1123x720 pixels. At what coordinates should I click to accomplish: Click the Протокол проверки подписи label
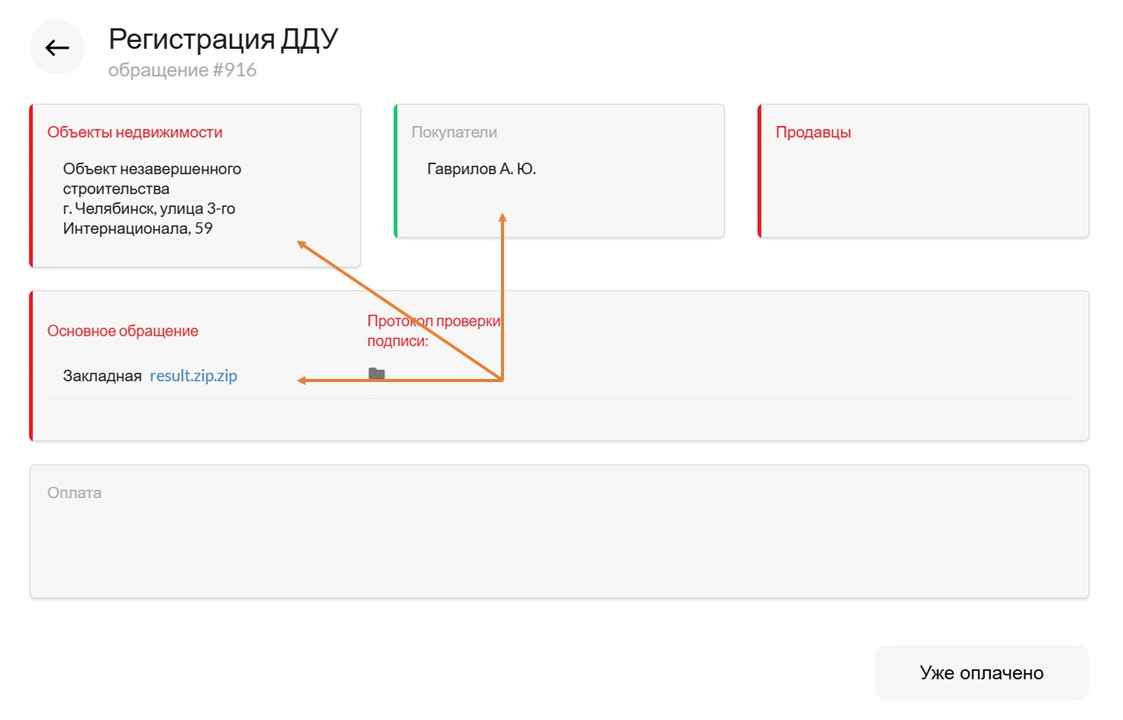point(432,331)
